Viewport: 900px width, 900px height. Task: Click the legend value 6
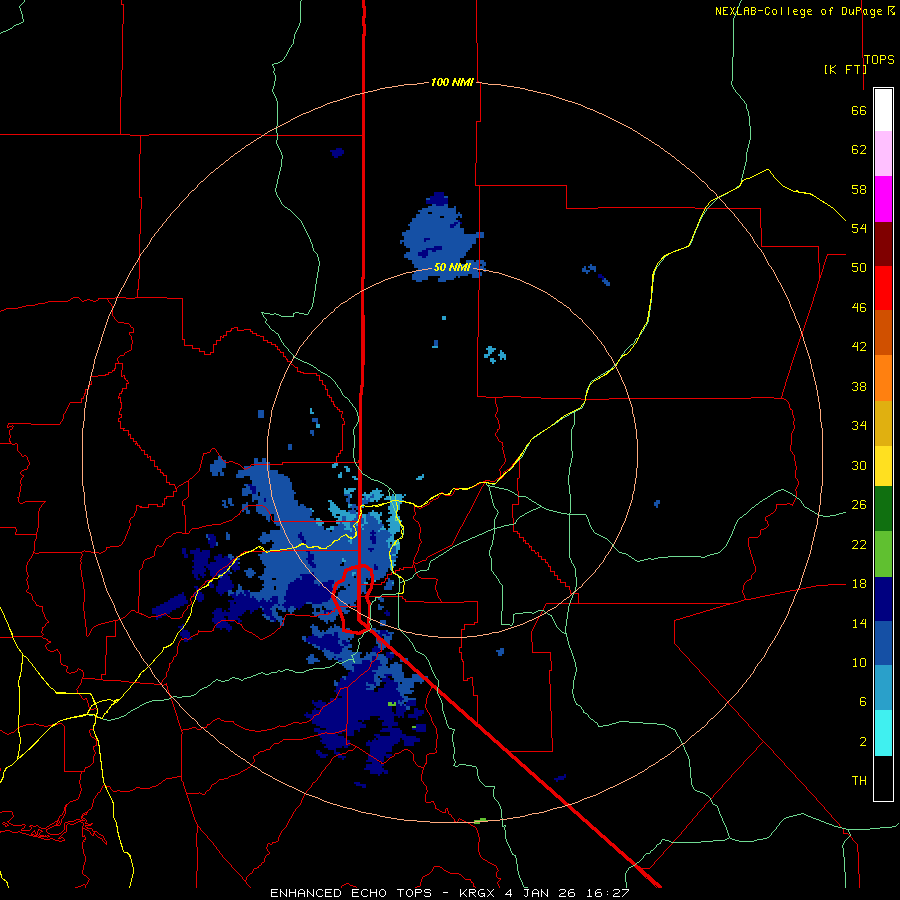[862, 701]
